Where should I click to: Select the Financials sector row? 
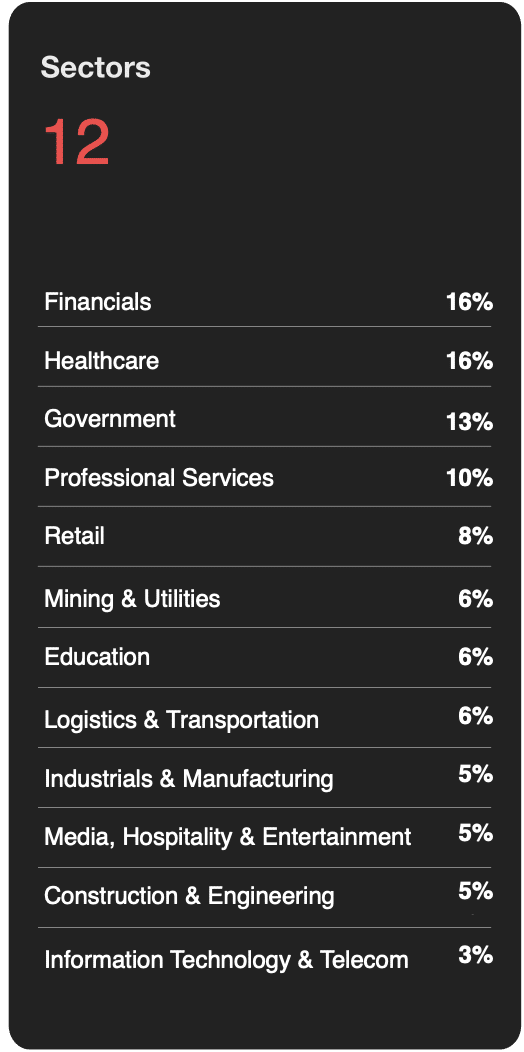click(264, 302)
